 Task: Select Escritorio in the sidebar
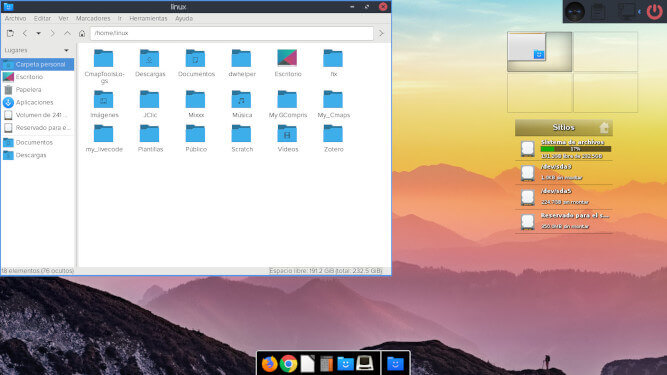click(37, 77)
